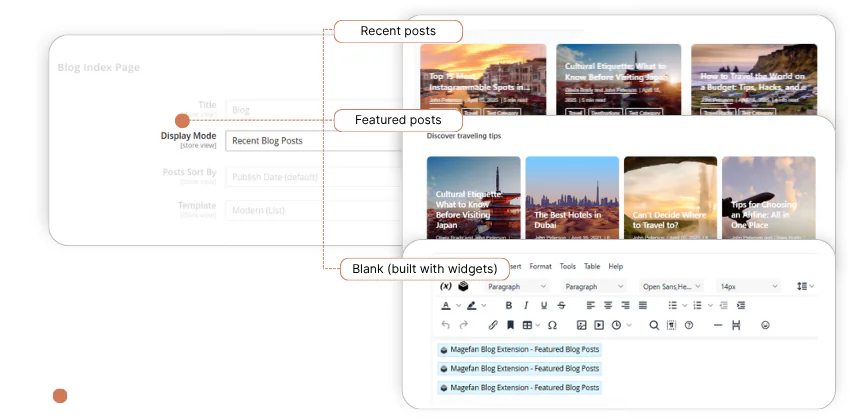This screenshot has height=420, width=850.
Task: Open find and replace magnifier icon
Action: coord(654,325)
